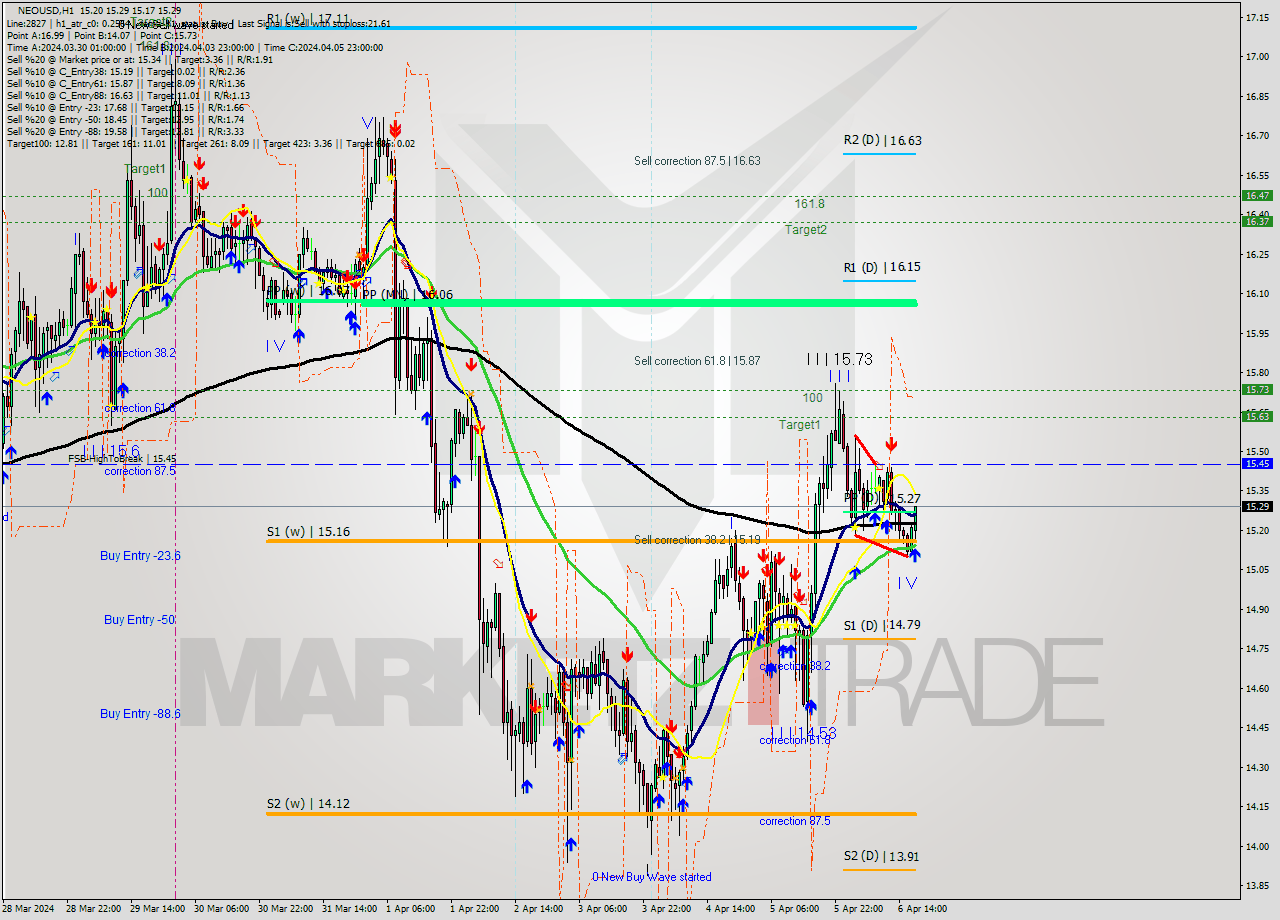Click '5 Apr 06:00' on time axis
Viewport: 1280px width, 920px height.
(795, 909)
